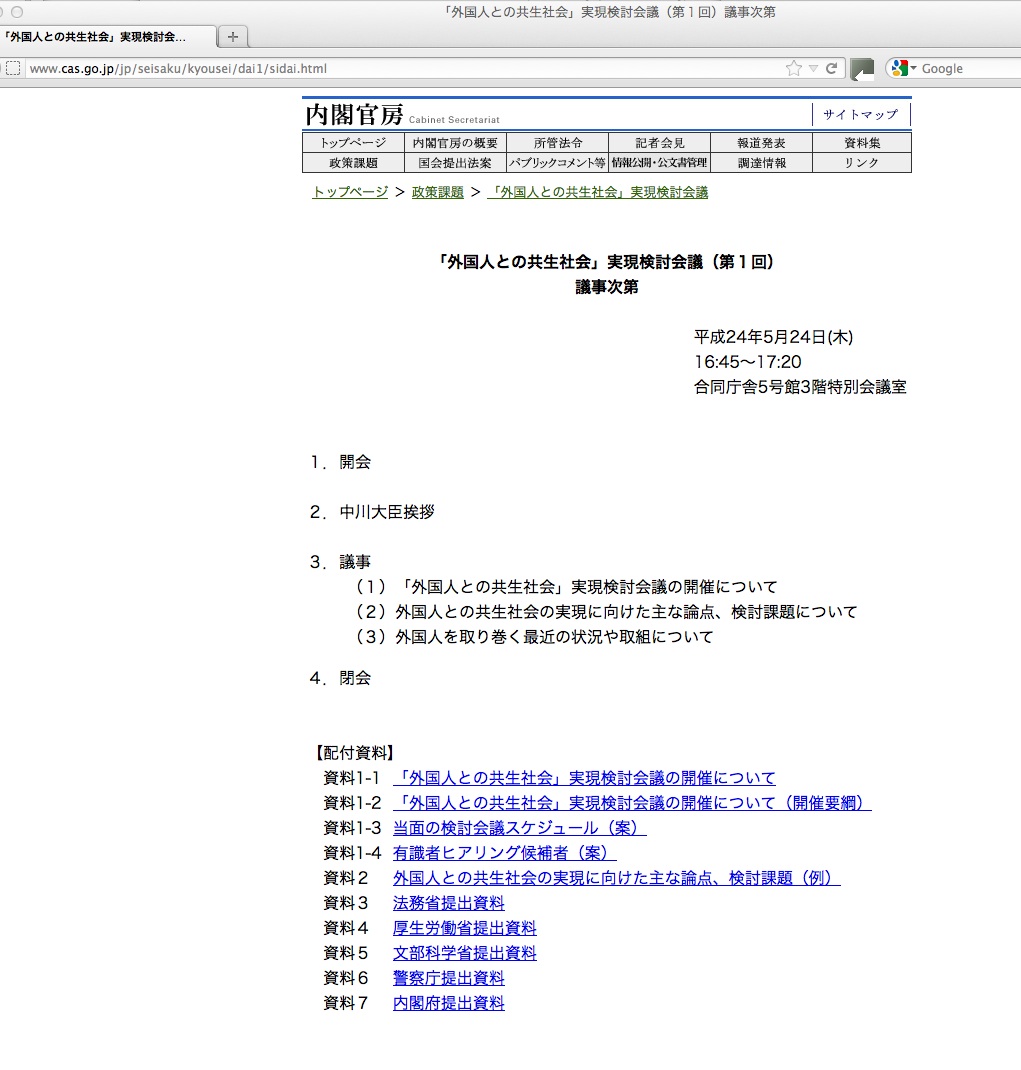The image size is (1021, 1070).
Task: Open 内閣官房の概要 menu item
Action: point(455,143)
